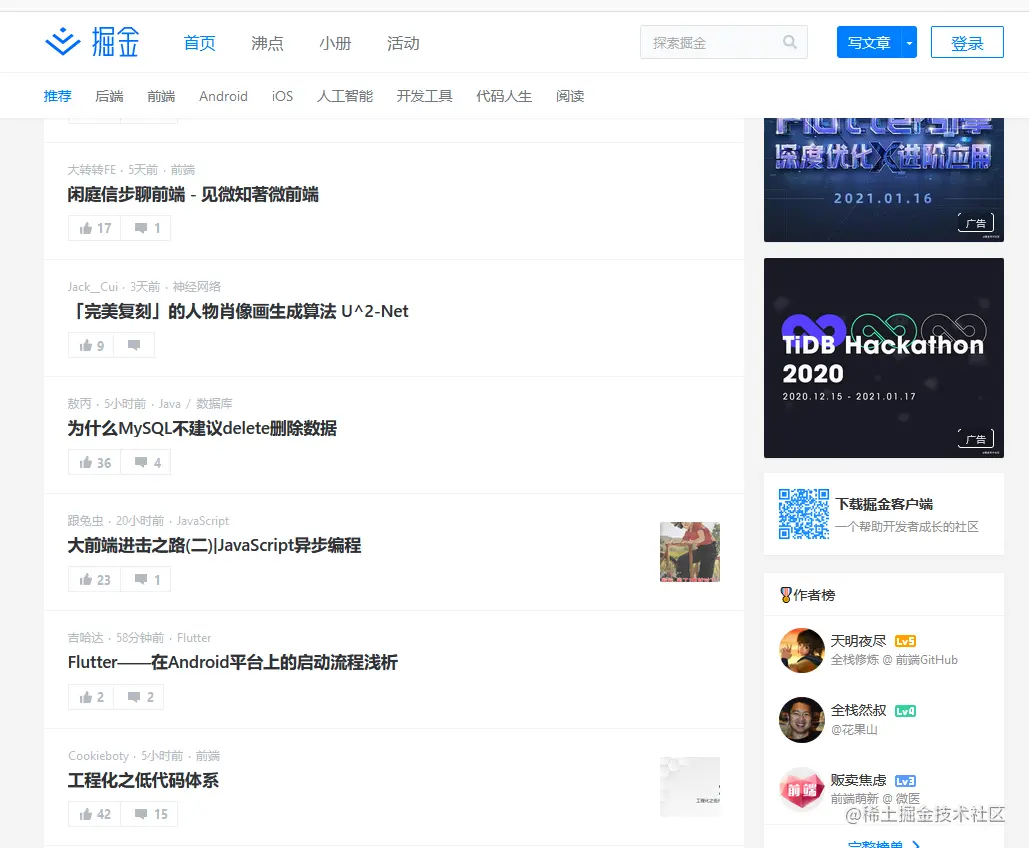Click the 写文章 button

(x=869, y=43)
